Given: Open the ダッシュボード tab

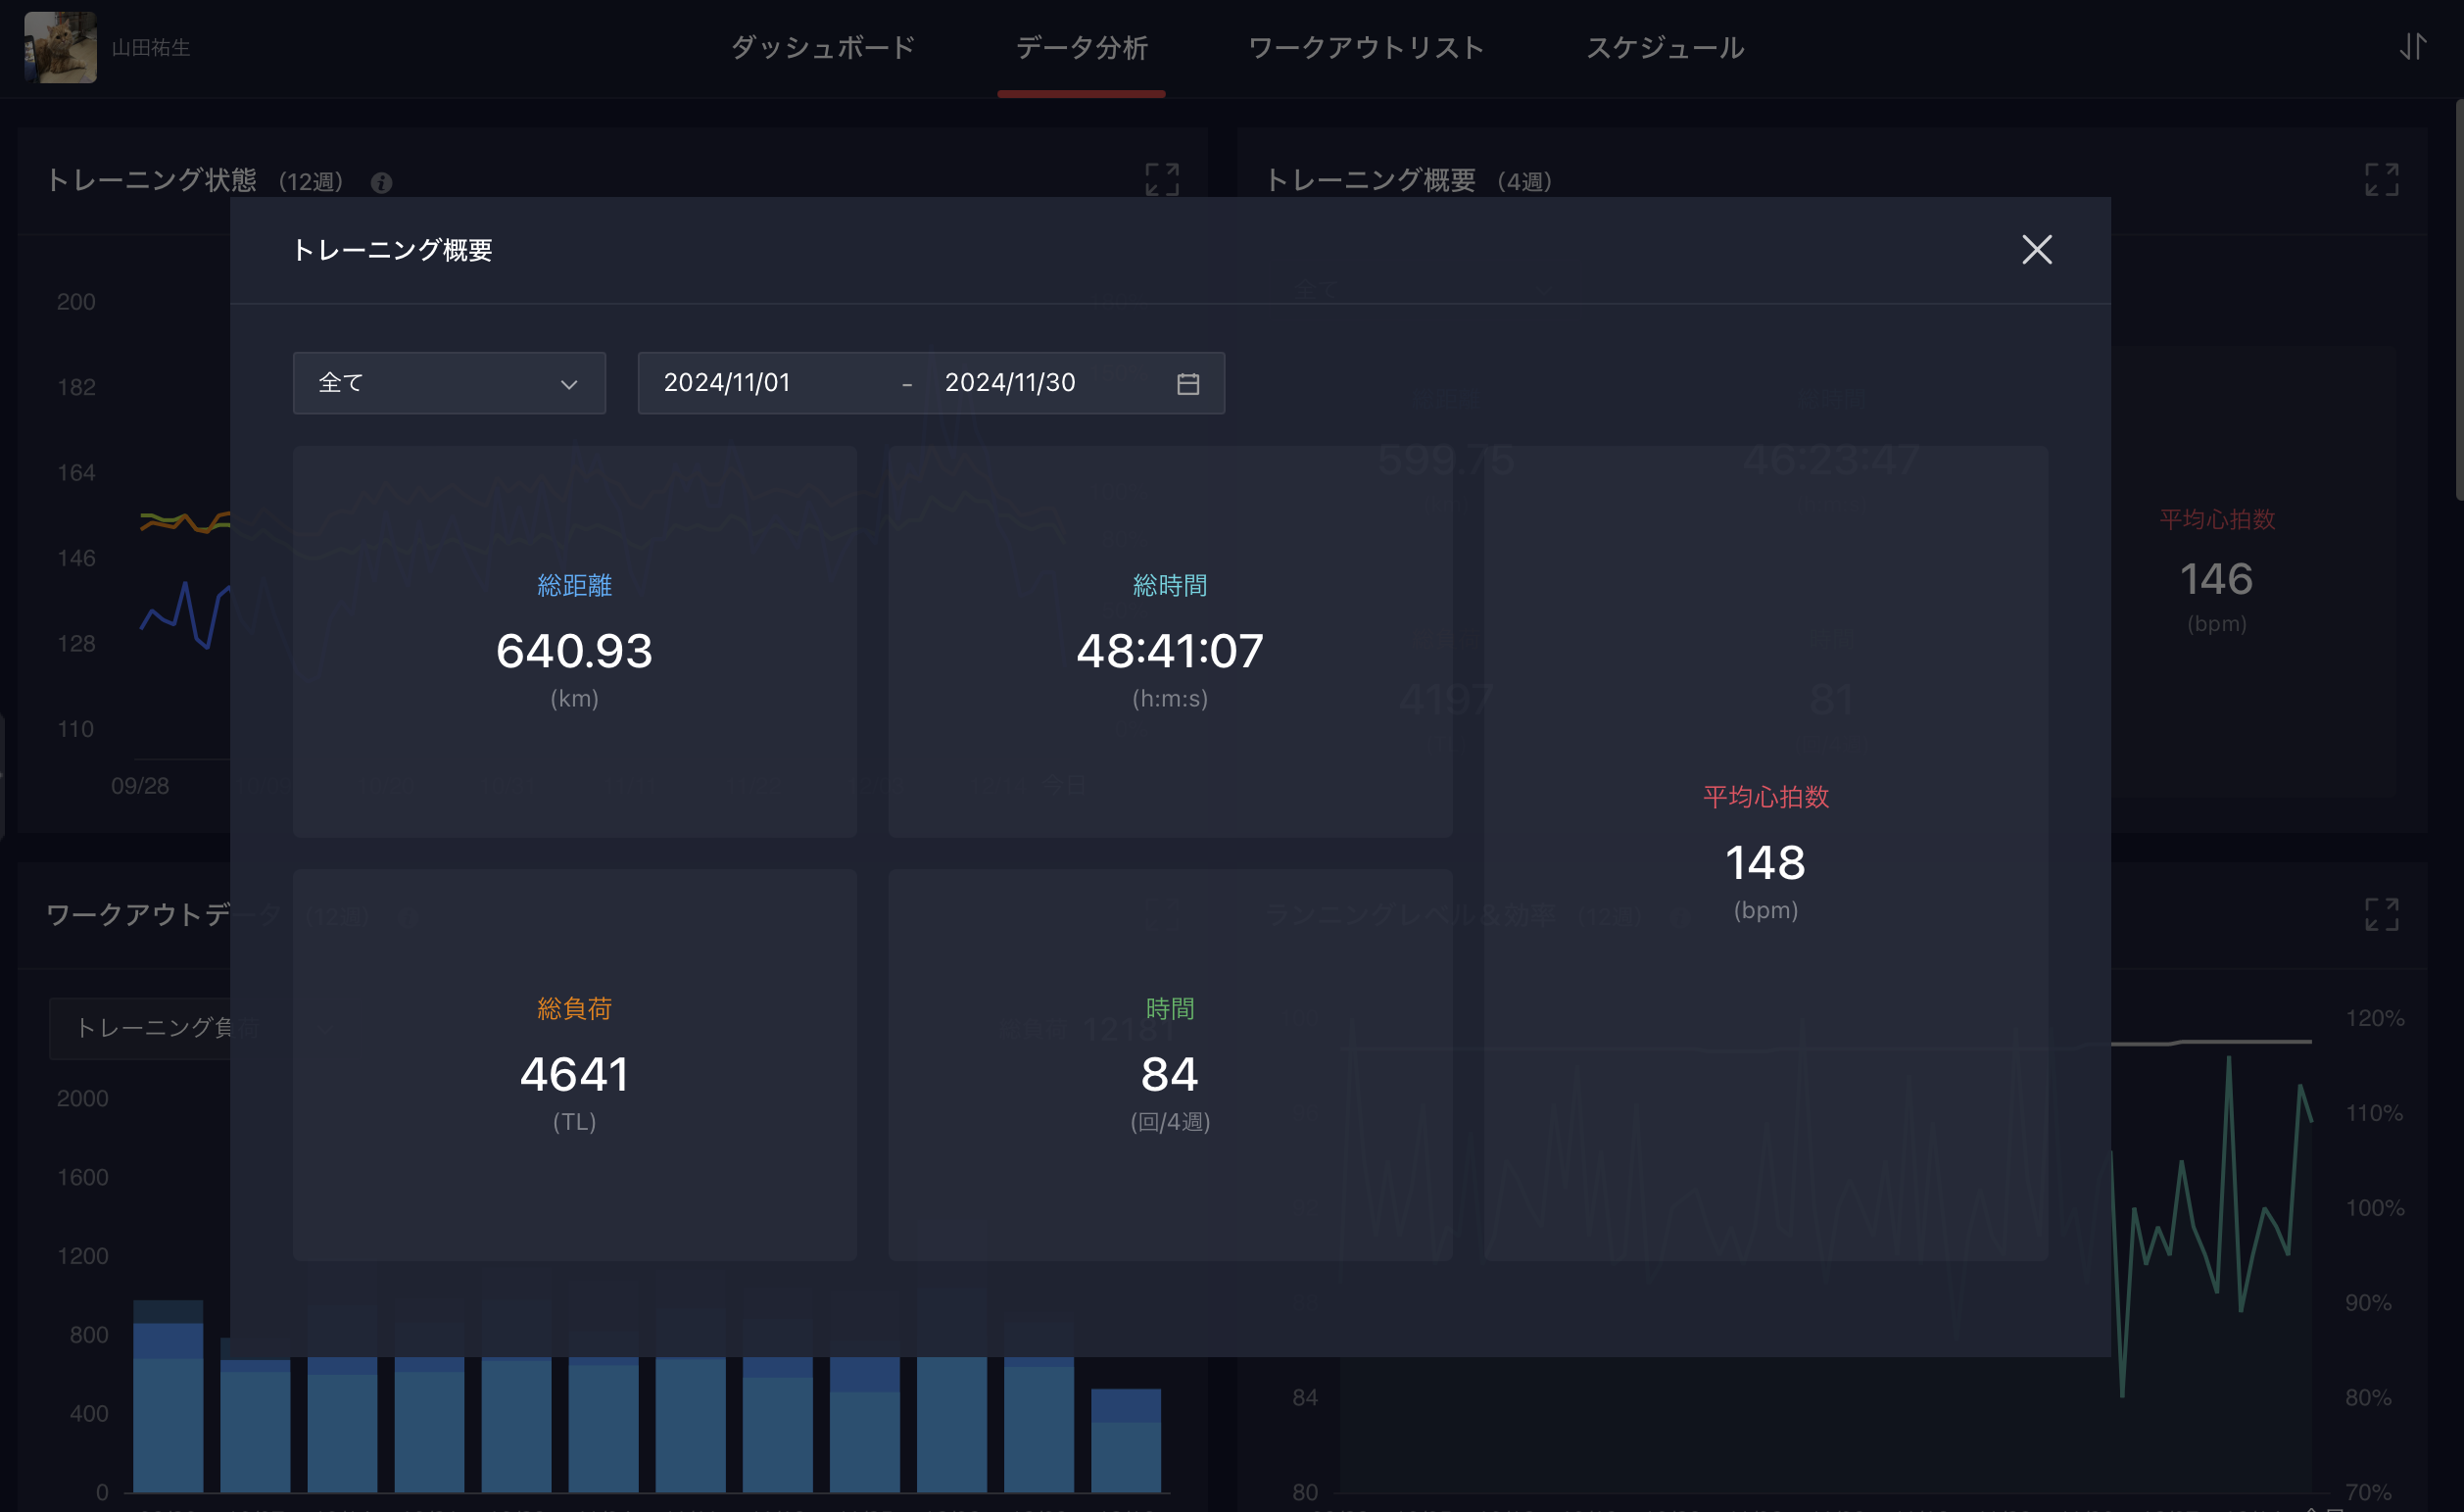Looking at the screenshot, I should click(x=822, y=47).
